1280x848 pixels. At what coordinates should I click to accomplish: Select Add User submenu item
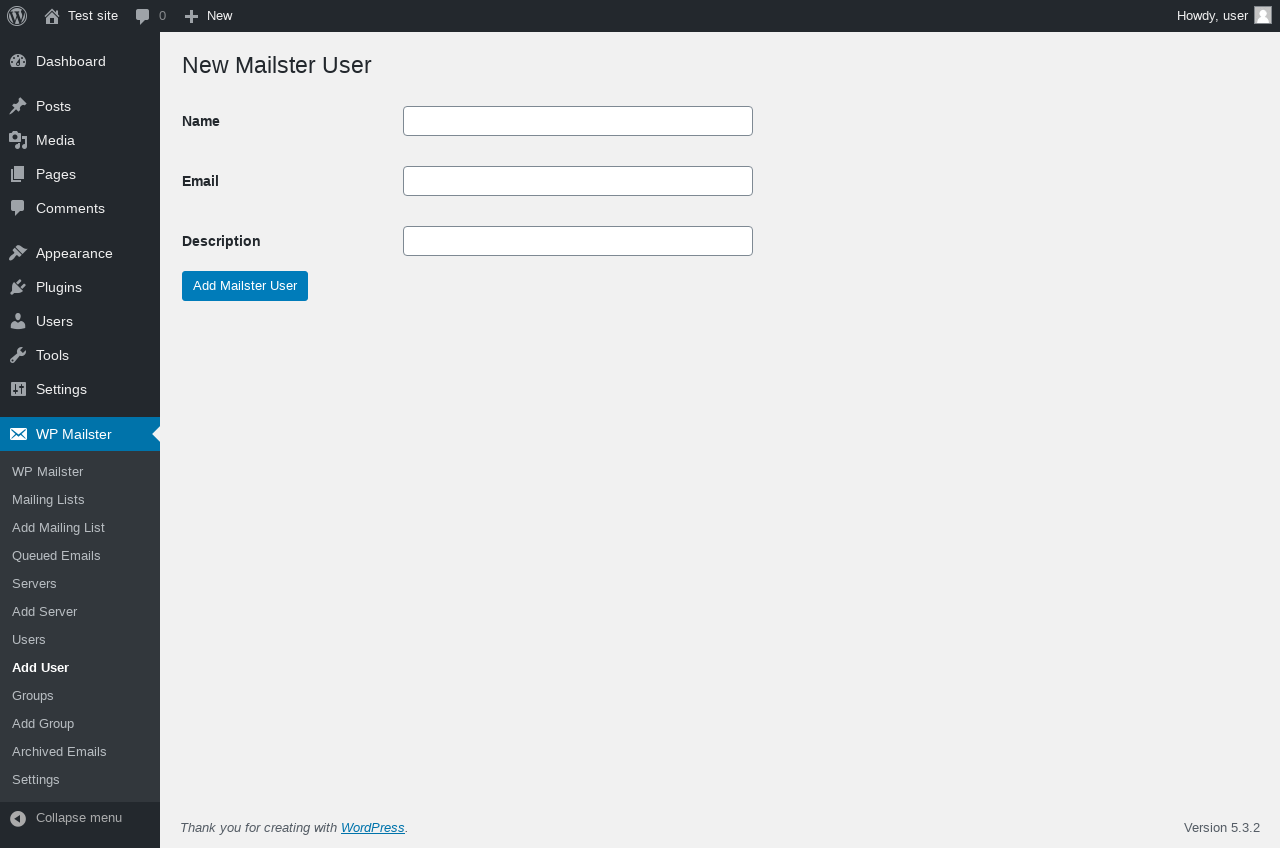point(40,667)
